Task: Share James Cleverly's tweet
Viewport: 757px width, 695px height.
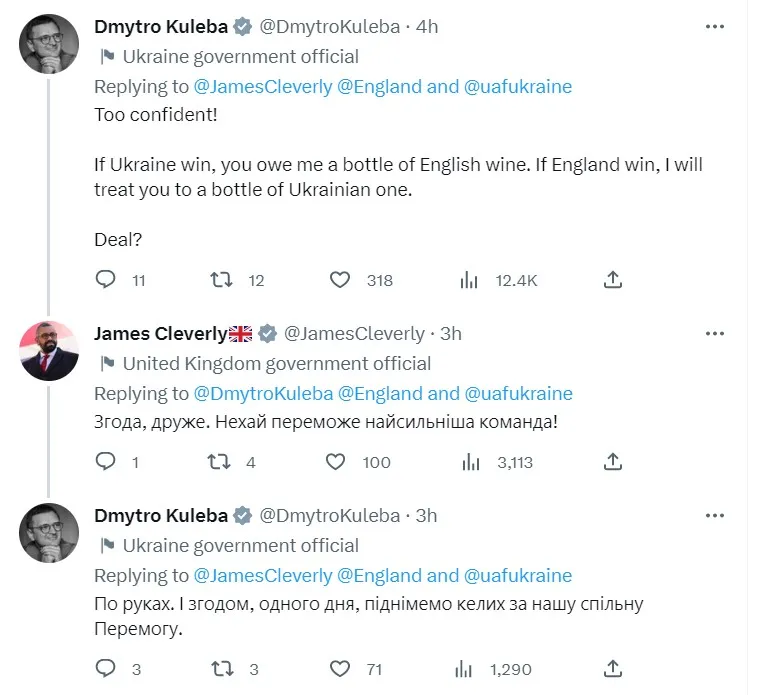Action: click(x=615, y=462)
